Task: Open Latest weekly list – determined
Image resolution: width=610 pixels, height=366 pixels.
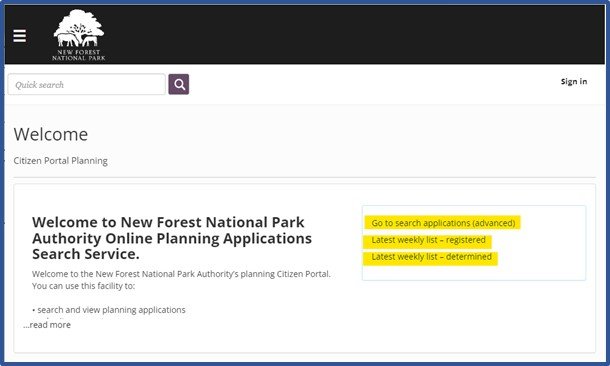Action: [x=431, y=257]
